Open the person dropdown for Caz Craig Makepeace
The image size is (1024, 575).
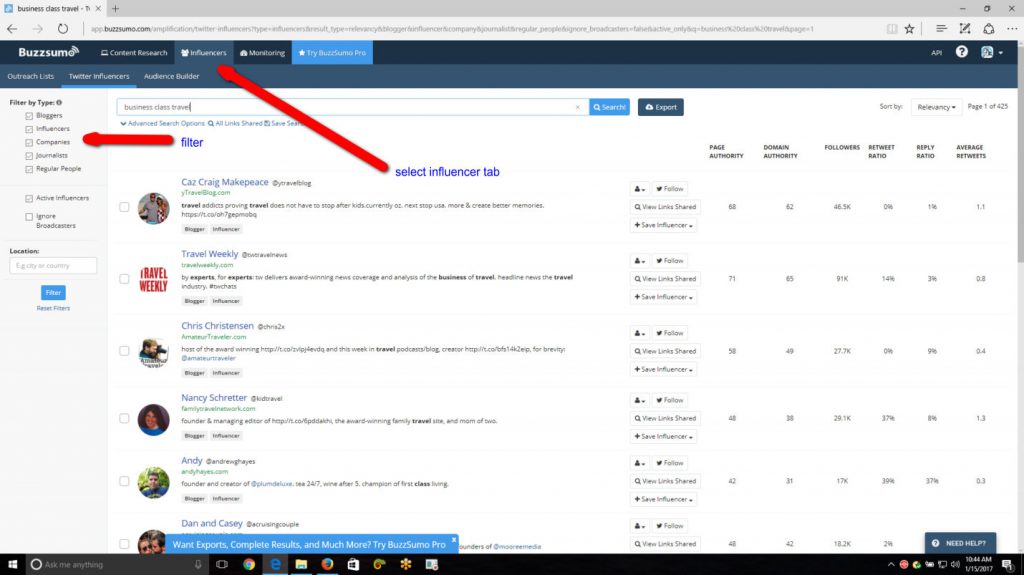tap(639, 189)
